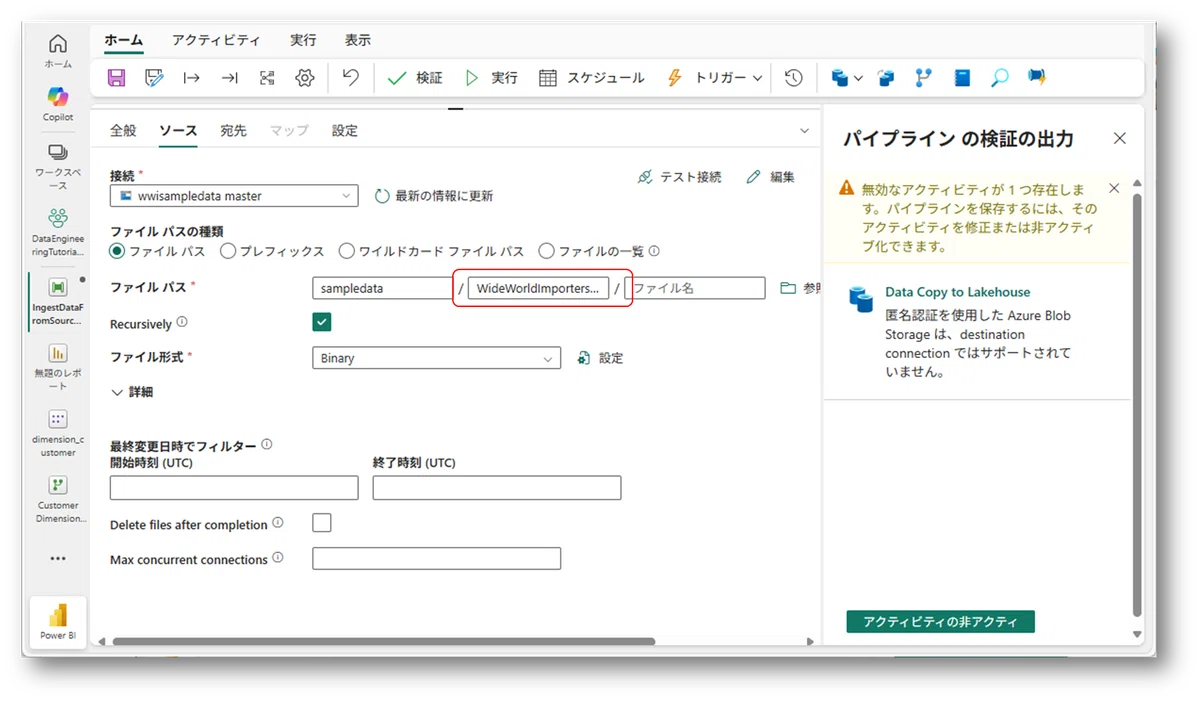
Task: Open 無題のレポート in sidebar
Action: pos(58,367)
